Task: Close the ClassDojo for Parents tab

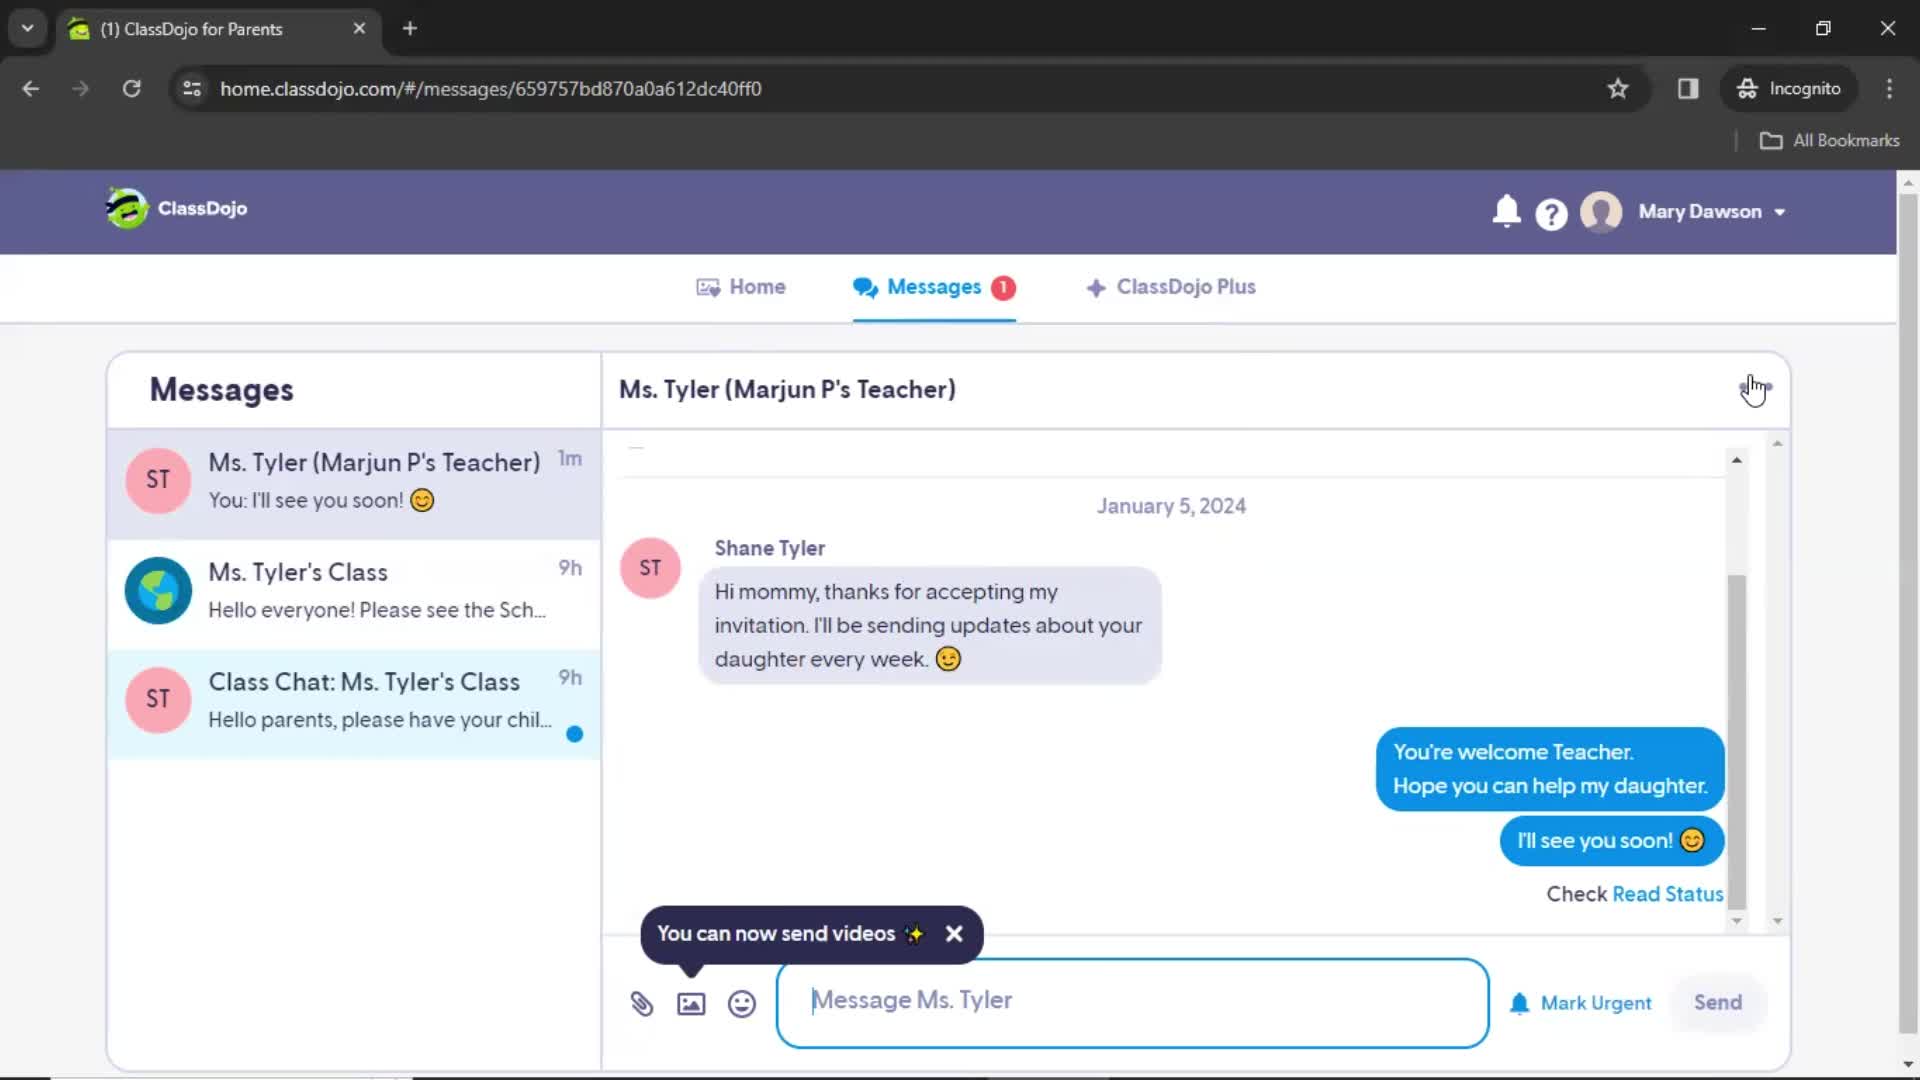Action: point(359,29)
